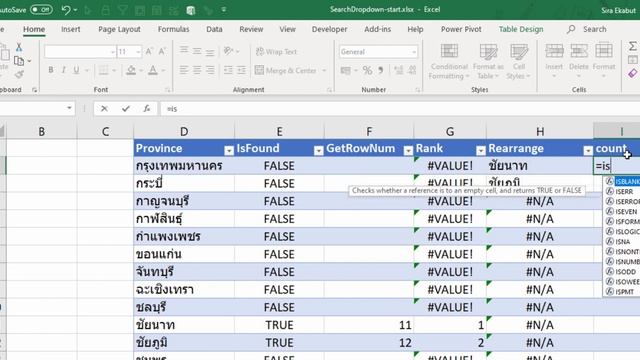Select column D header
640x360 pixels.
[x=184, y=131]
